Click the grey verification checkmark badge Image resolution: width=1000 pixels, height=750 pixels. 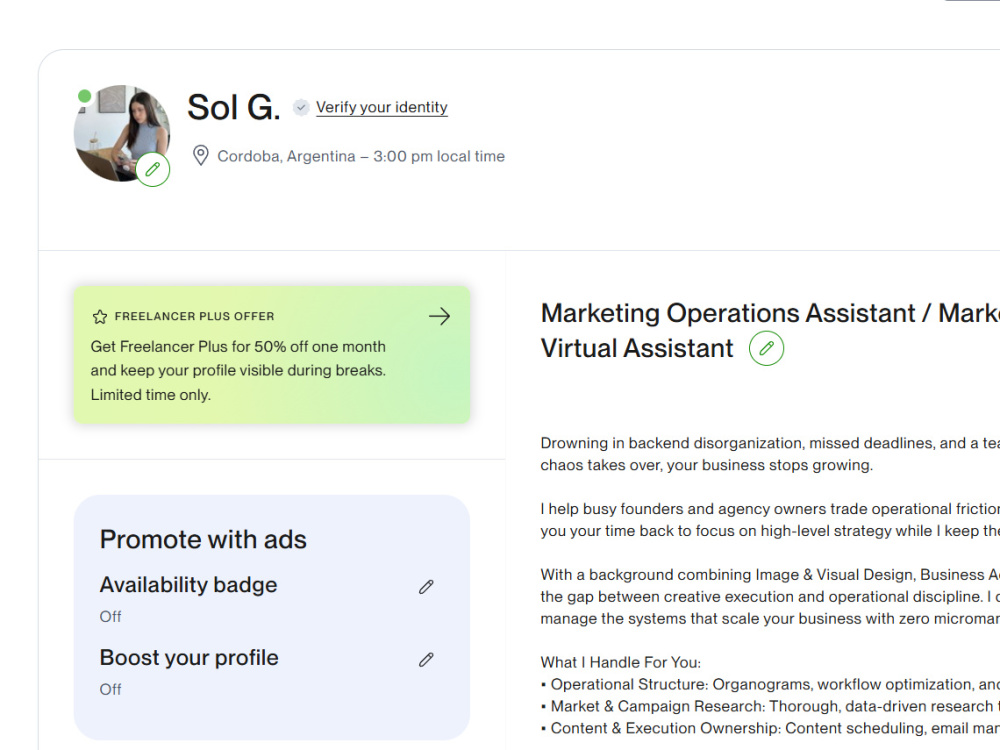301,107
